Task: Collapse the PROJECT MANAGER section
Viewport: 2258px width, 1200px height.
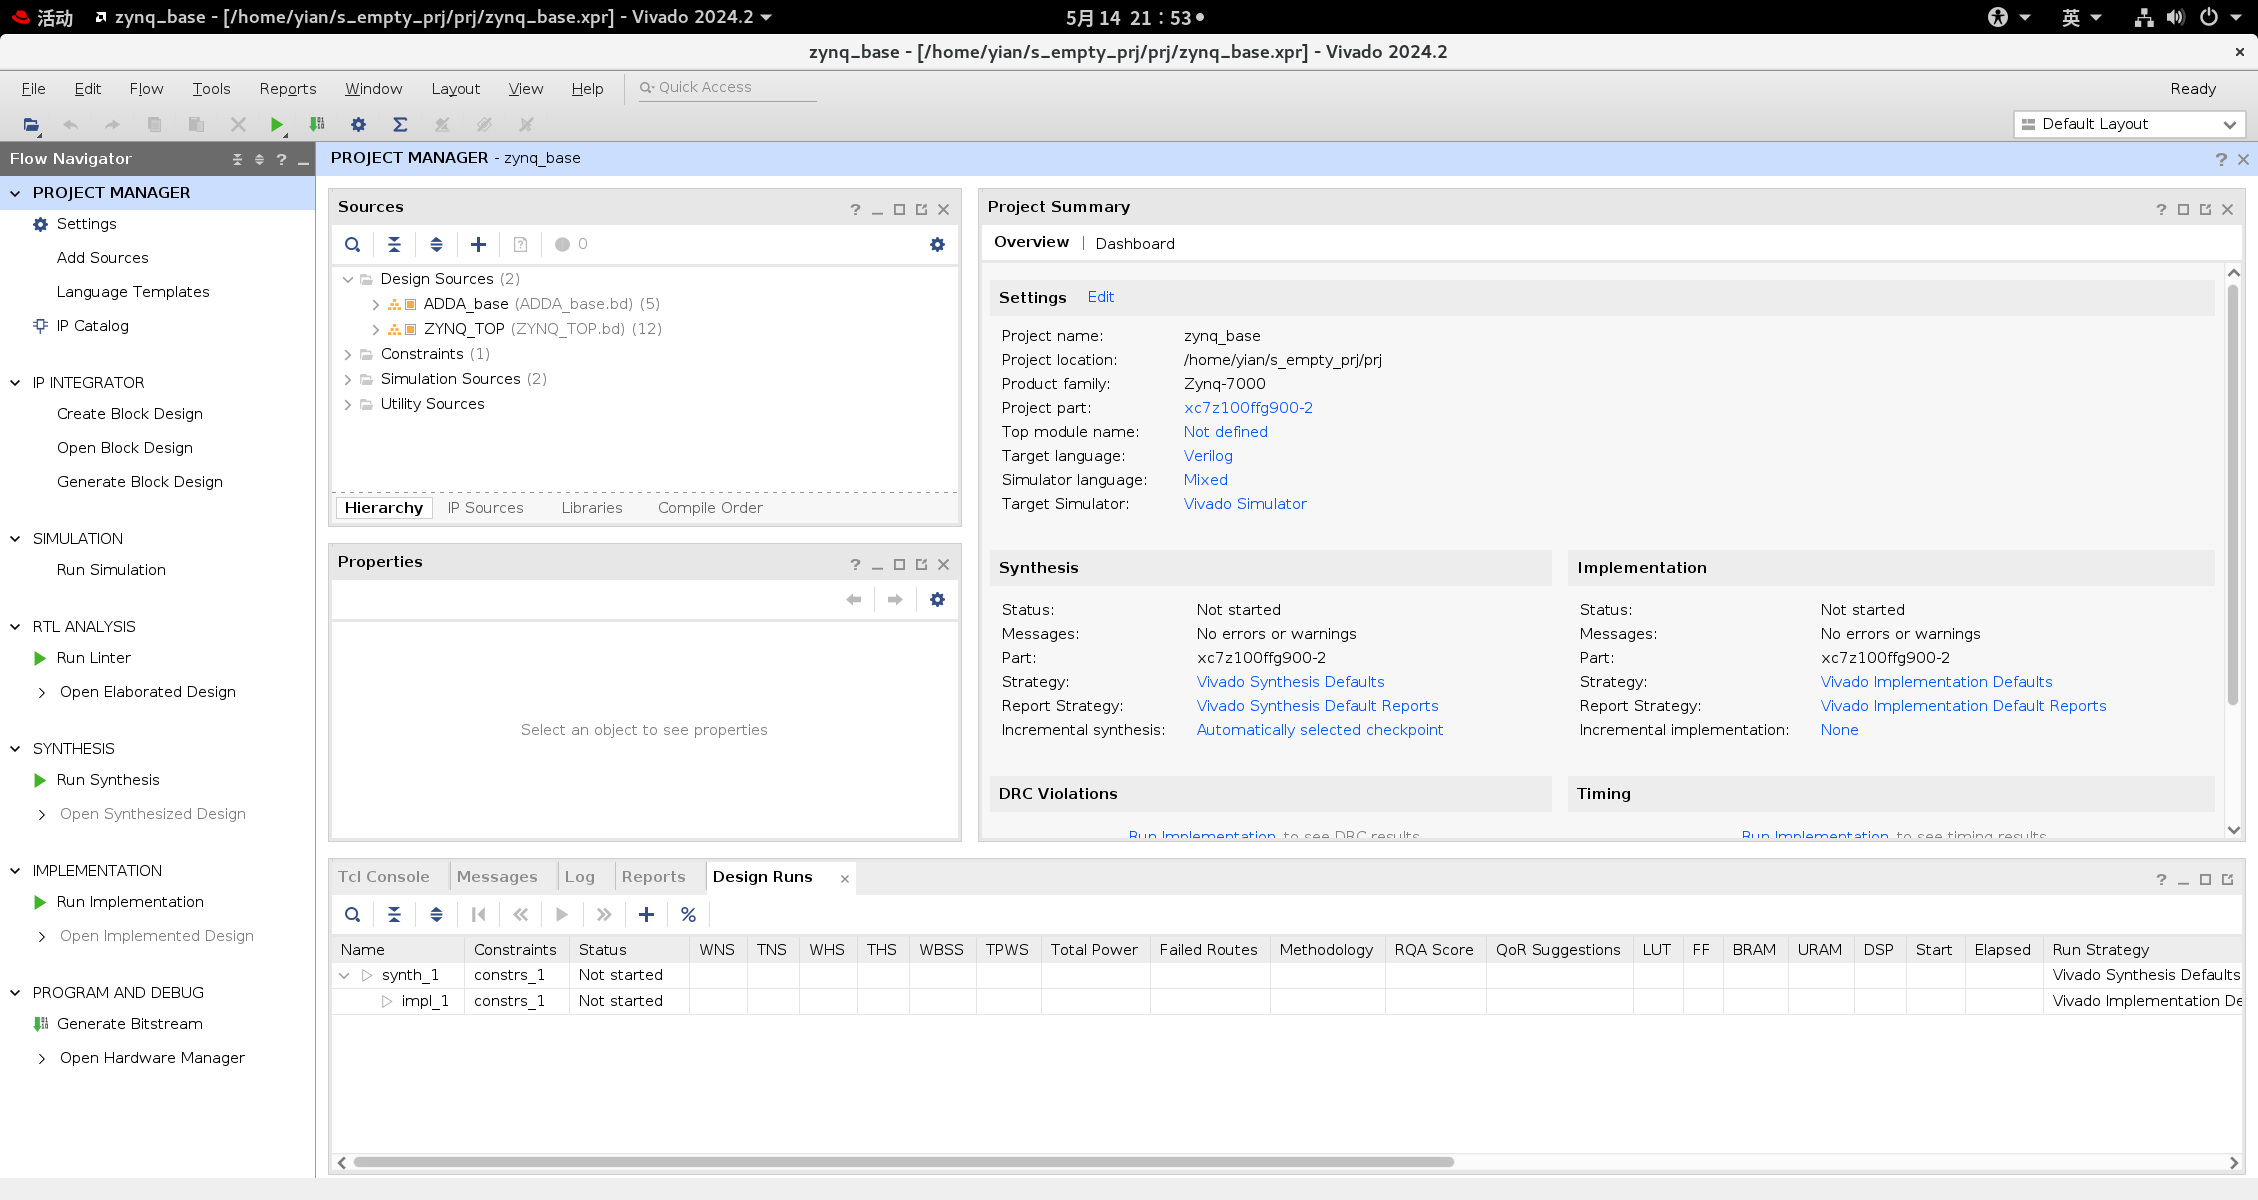Action: [15, 193]
